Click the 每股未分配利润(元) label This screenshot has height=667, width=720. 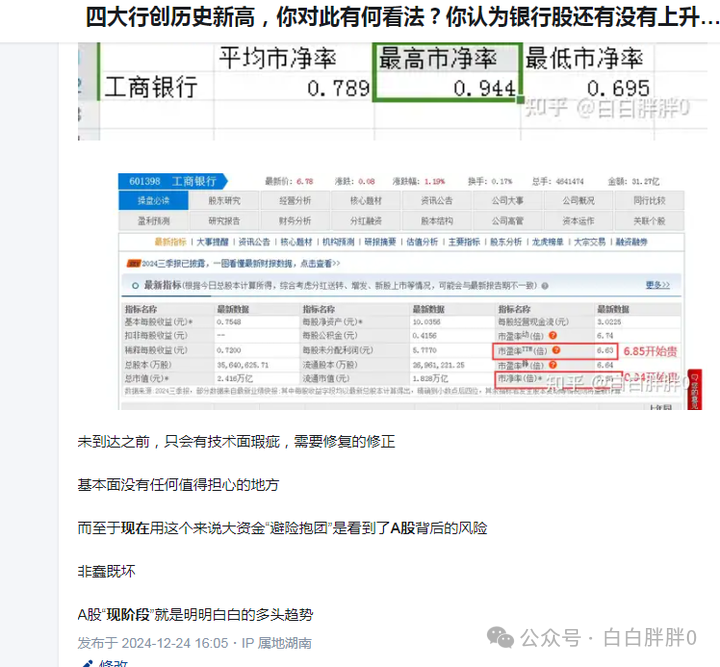tap(338, 350)
